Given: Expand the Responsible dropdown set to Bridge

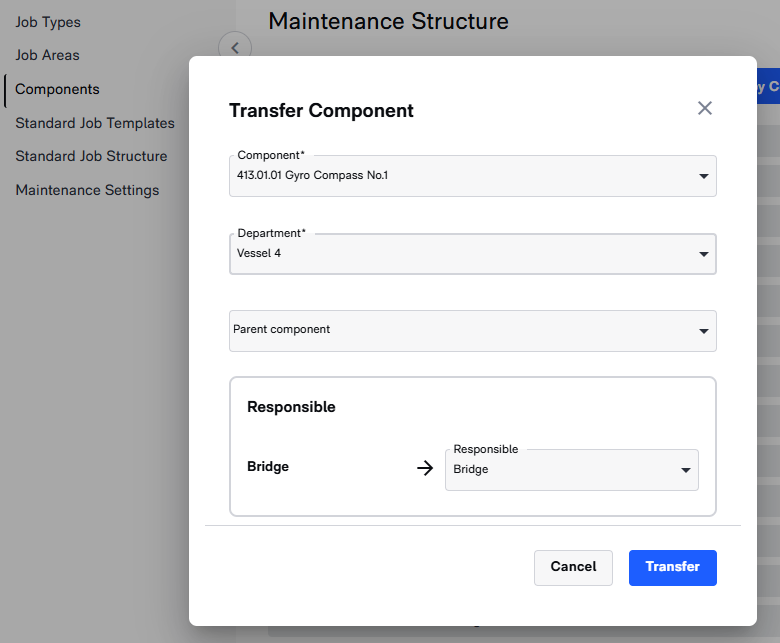Looking at the screenshot, I should [x=571, y=469].
